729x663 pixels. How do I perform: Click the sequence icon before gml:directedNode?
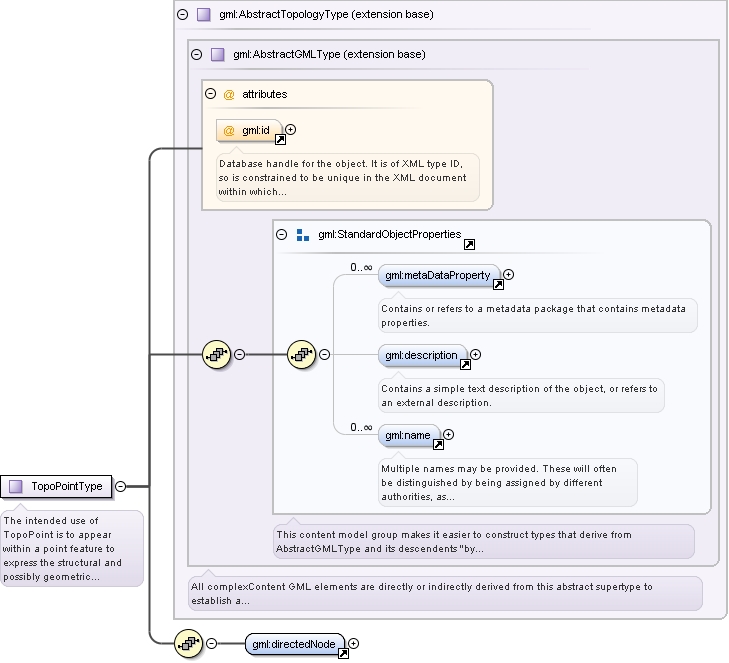188,643
